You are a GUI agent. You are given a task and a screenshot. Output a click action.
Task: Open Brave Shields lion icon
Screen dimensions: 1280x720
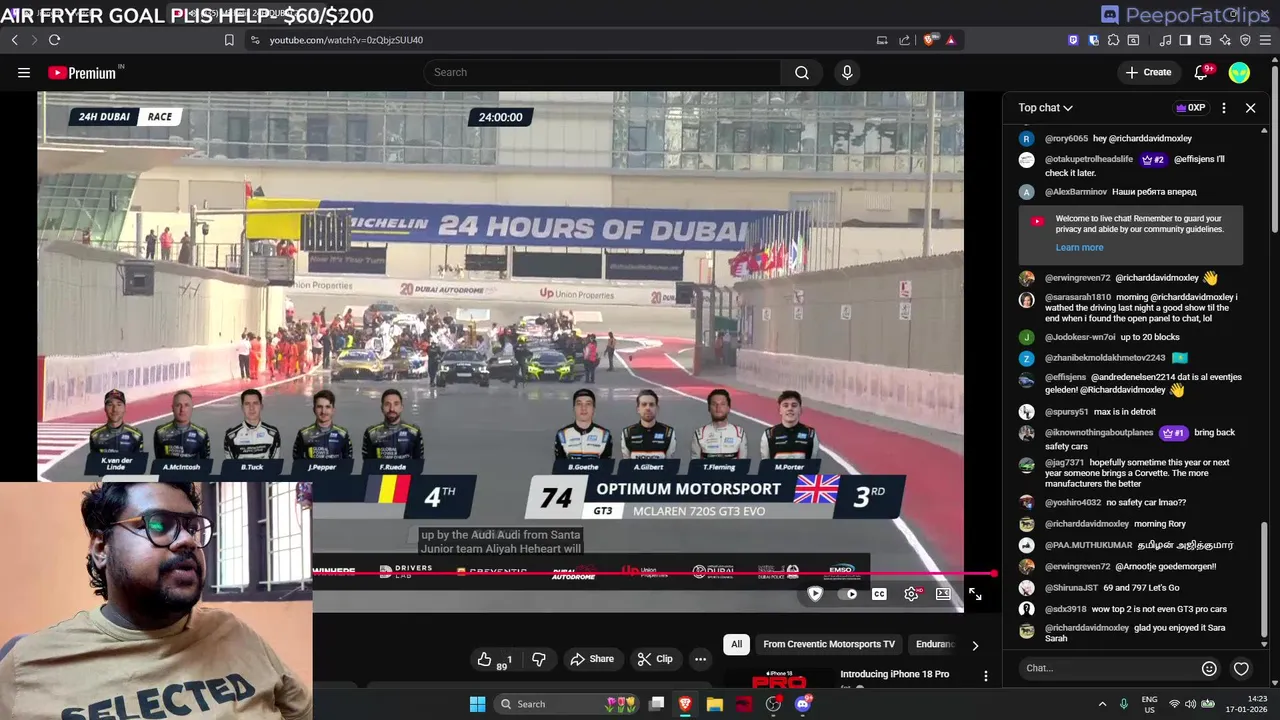tap(930, 40)
